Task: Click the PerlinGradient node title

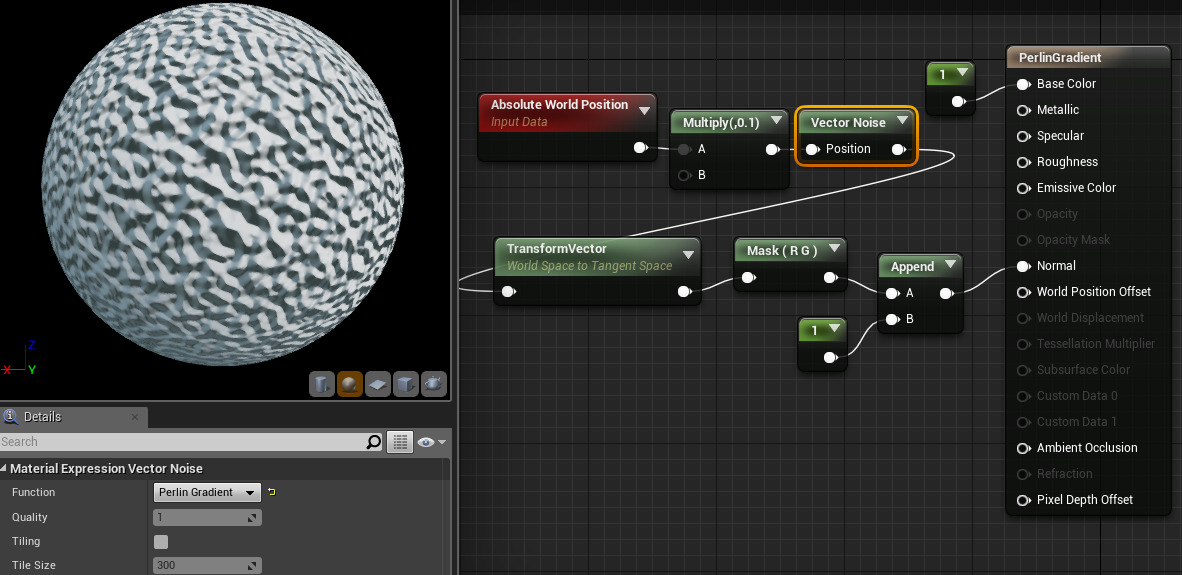Action: 1060,58
